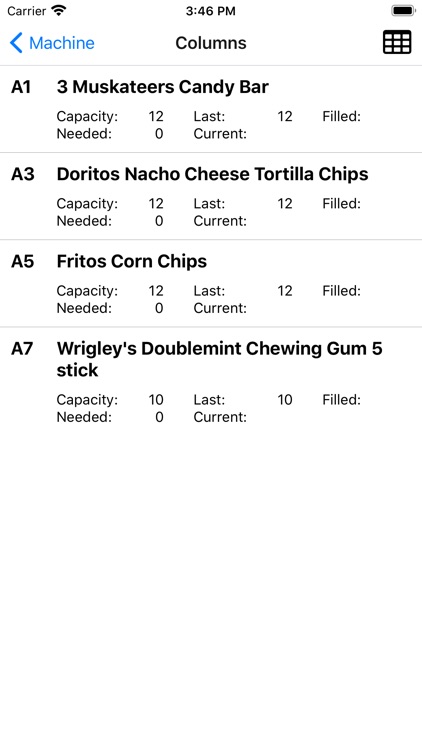
Task: Tap the battery status icon
Action: tap(403, 11)
